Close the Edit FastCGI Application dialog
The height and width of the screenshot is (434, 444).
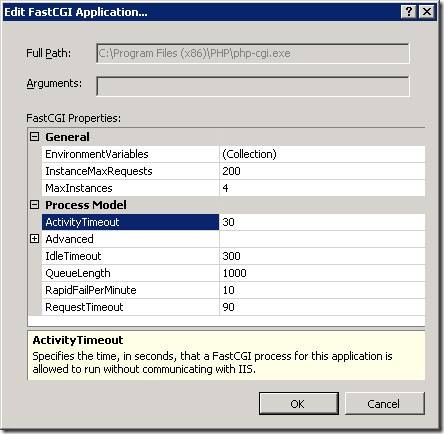tap(426, 12)
